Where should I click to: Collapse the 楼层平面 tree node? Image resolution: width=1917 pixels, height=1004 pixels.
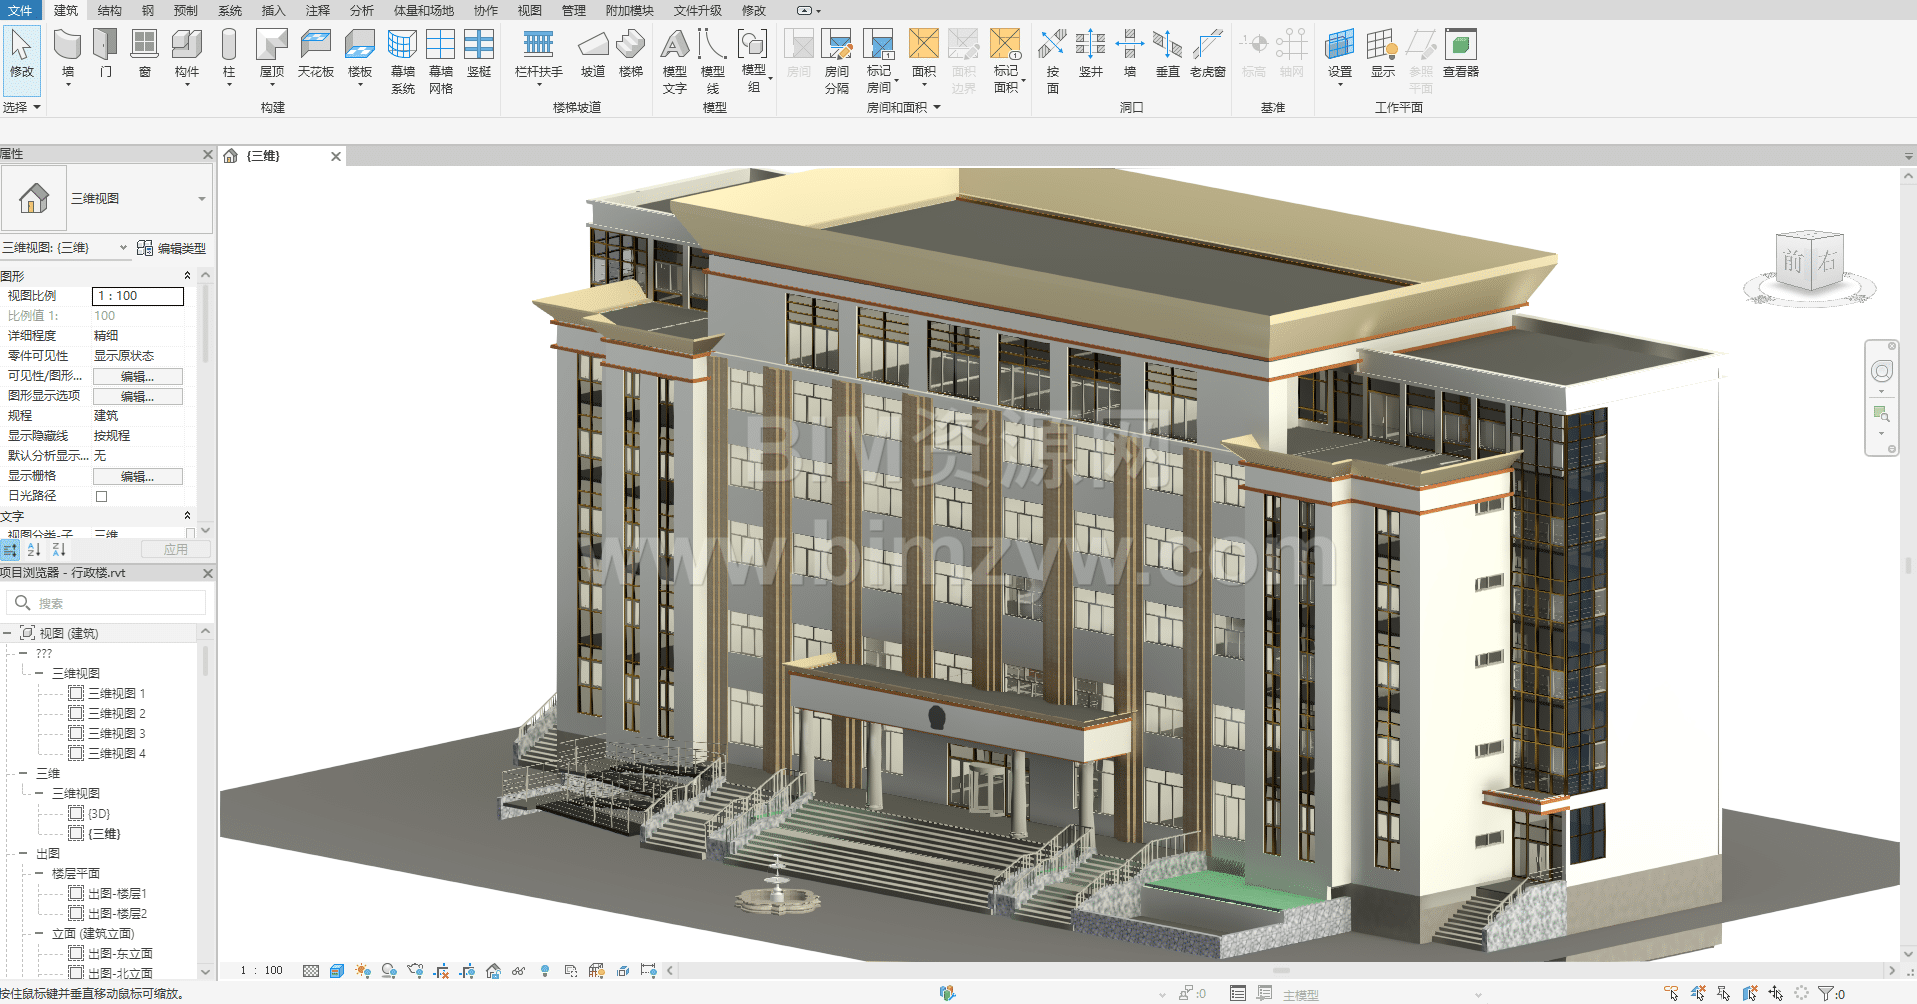40,873
